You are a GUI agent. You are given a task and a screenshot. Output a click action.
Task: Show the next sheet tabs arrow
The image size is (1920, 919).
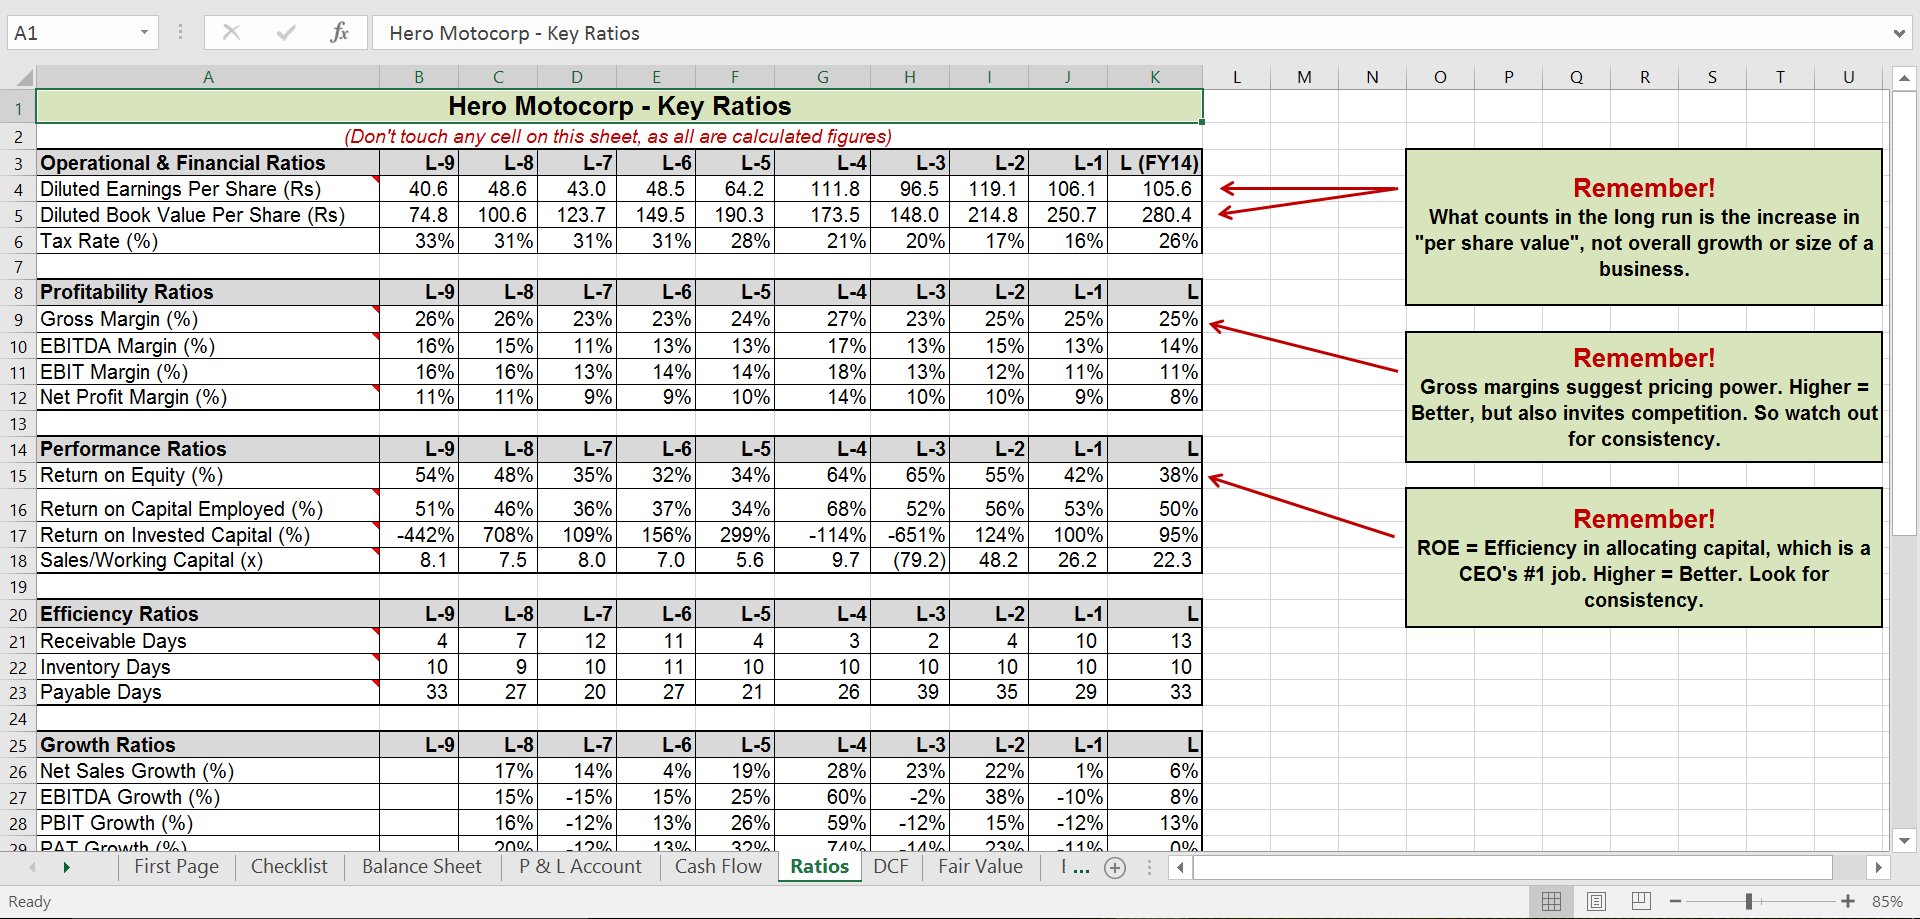(66, 867)
